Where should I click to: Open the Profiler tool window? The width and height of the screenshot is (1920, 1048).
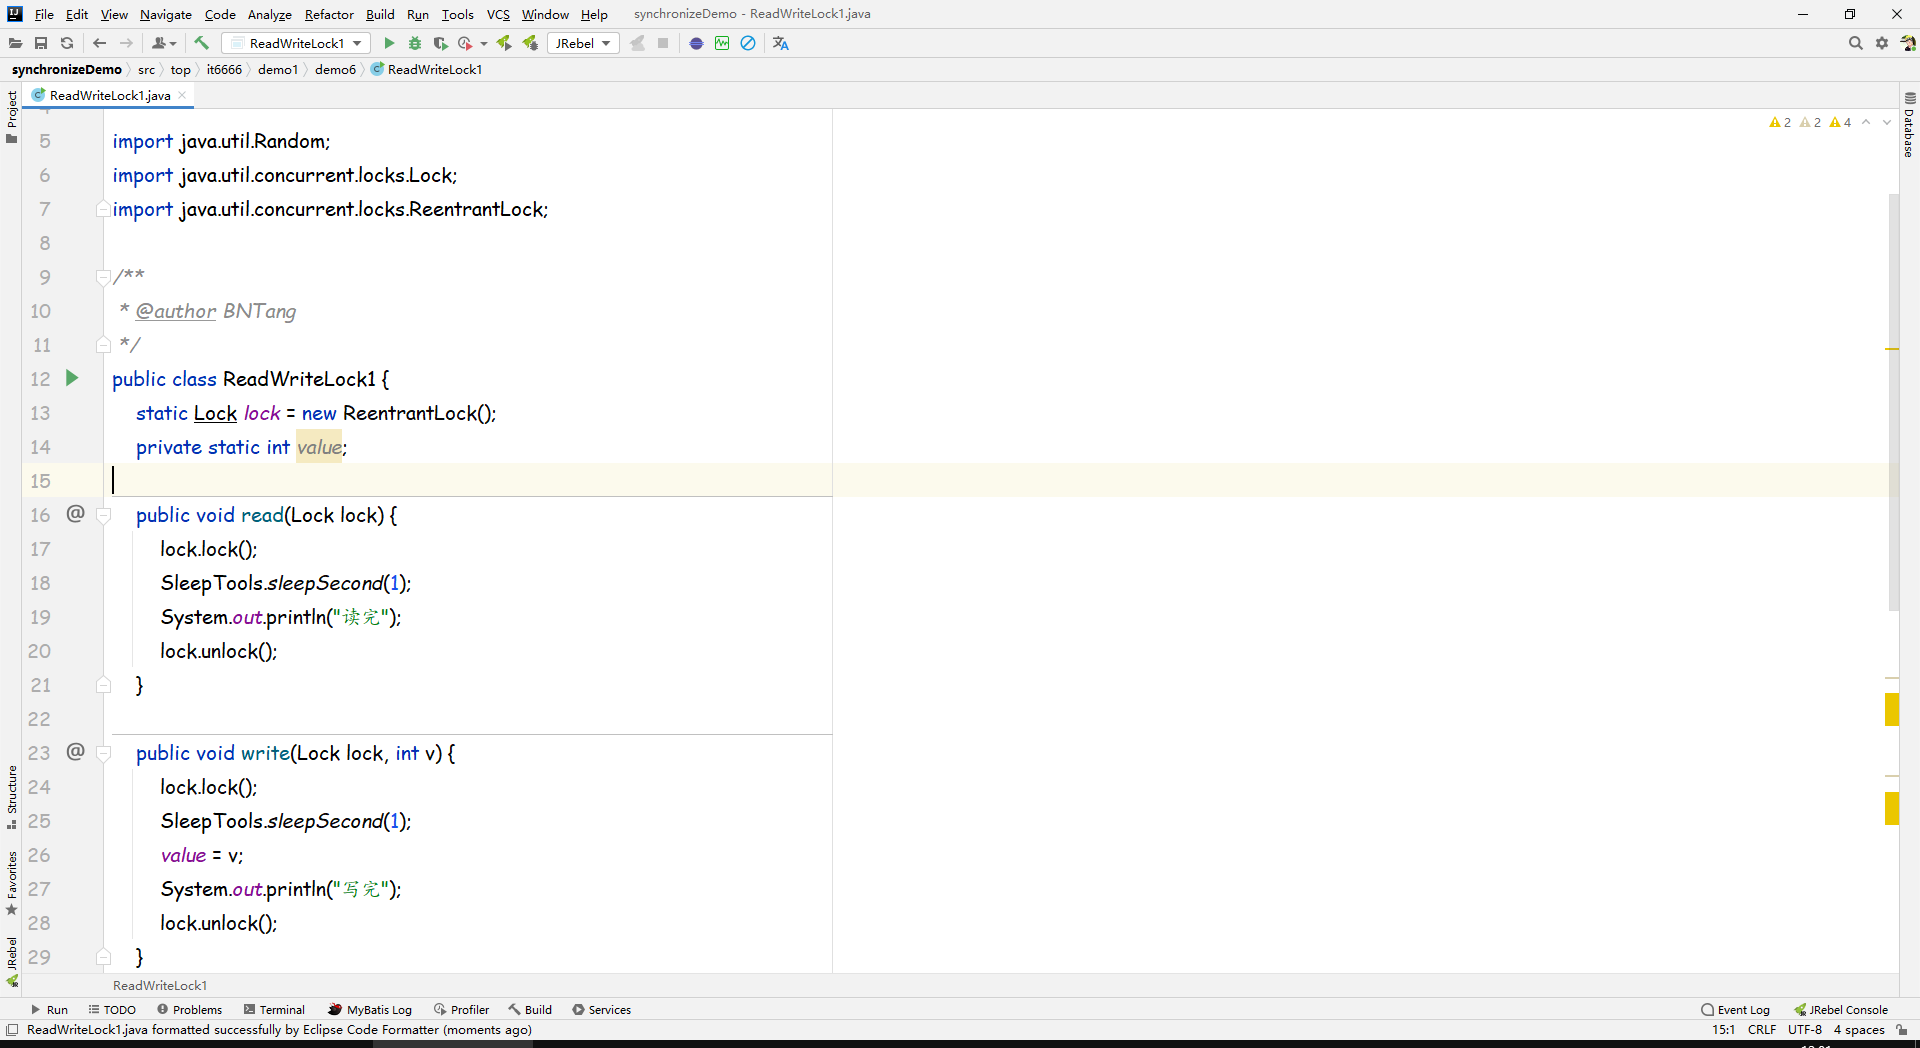tap(461, 1010)
